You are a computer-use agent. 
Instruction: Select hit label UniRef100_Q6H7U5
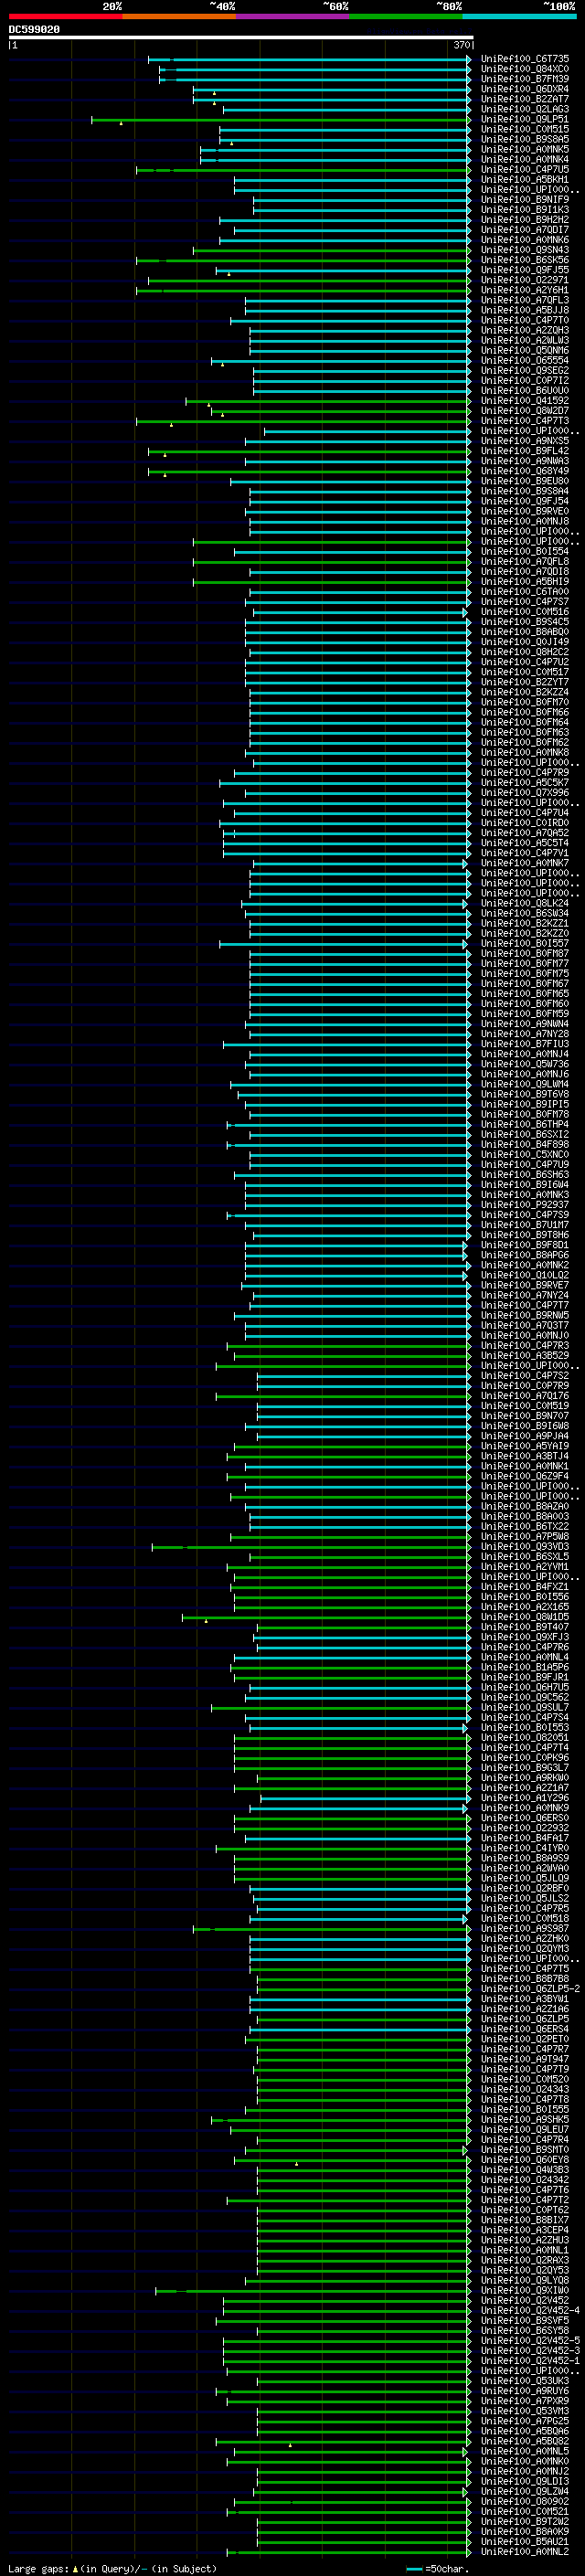point(524,1687)
